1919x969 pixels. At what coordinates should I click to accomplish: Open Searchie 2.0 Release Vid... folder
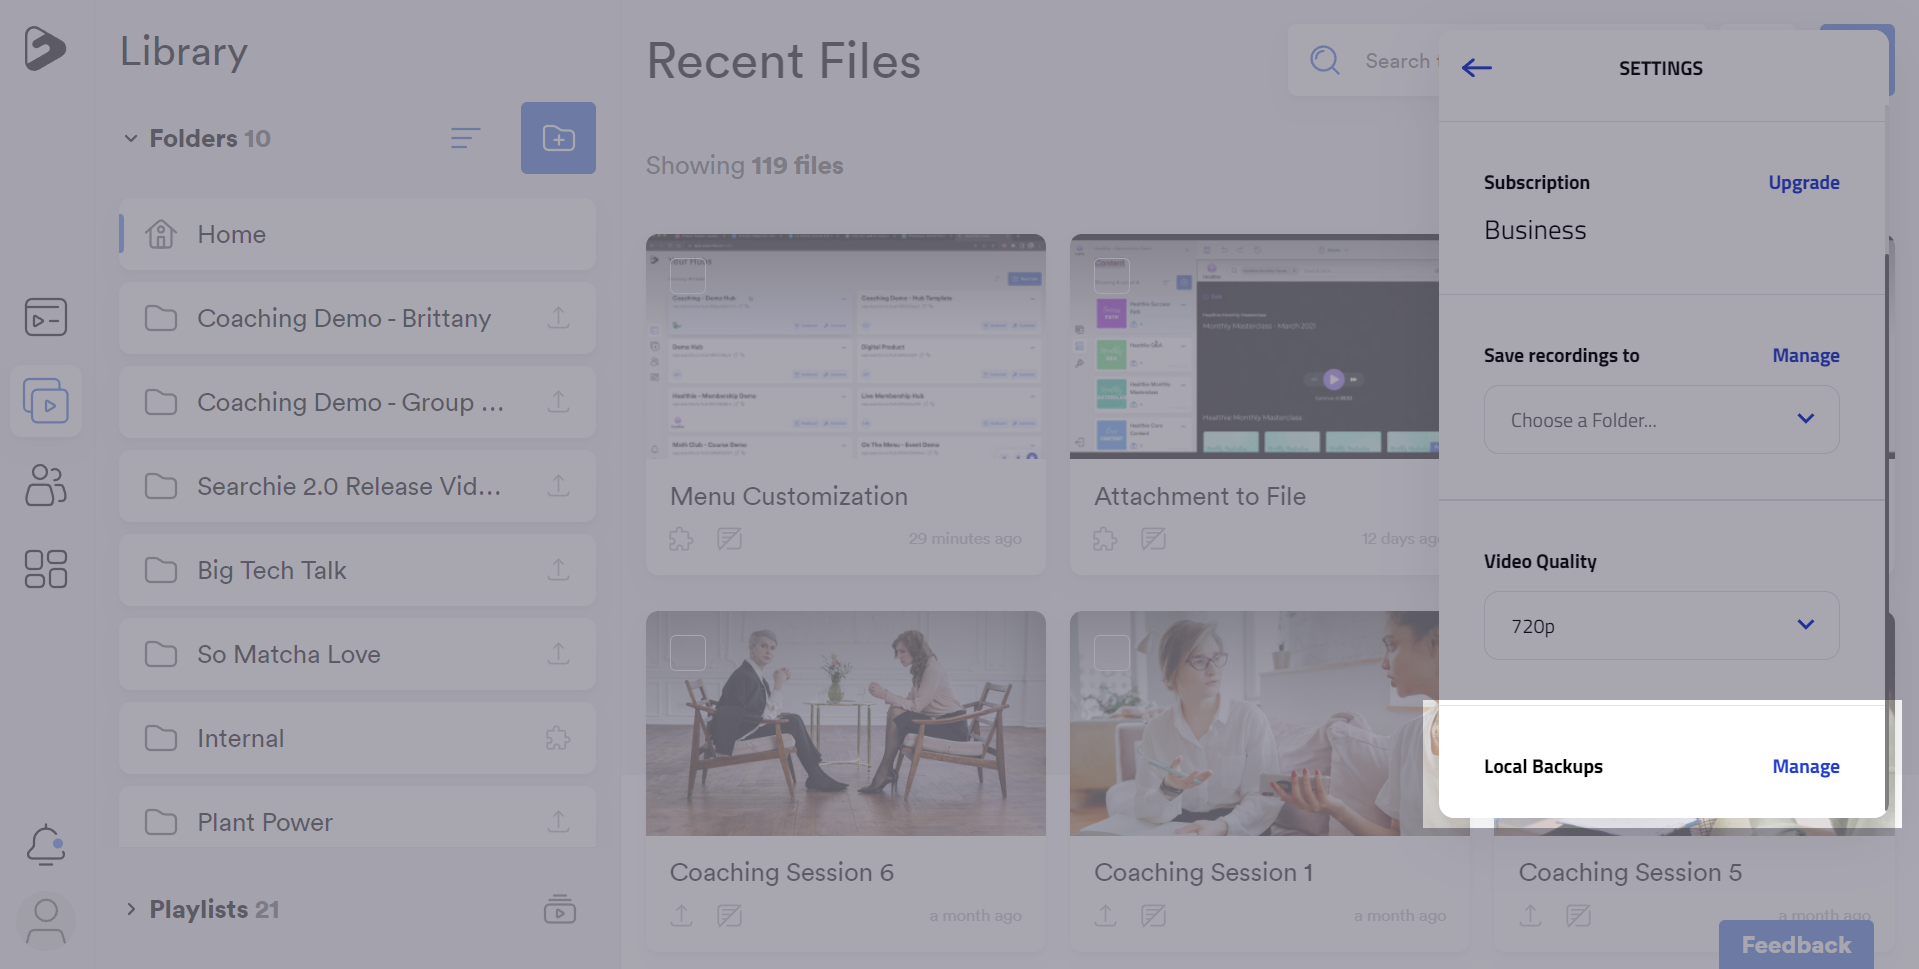click(358, 486)
